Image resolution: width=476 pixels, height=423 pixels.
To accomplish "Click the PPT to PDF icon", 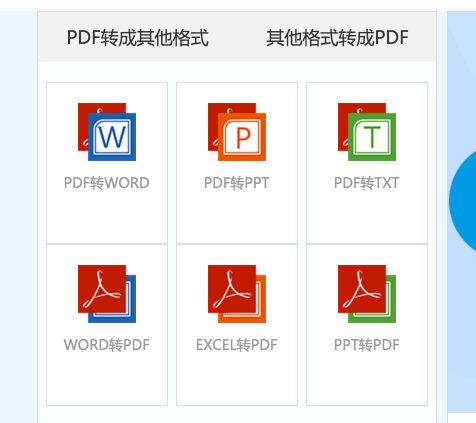I will point(367,294).
